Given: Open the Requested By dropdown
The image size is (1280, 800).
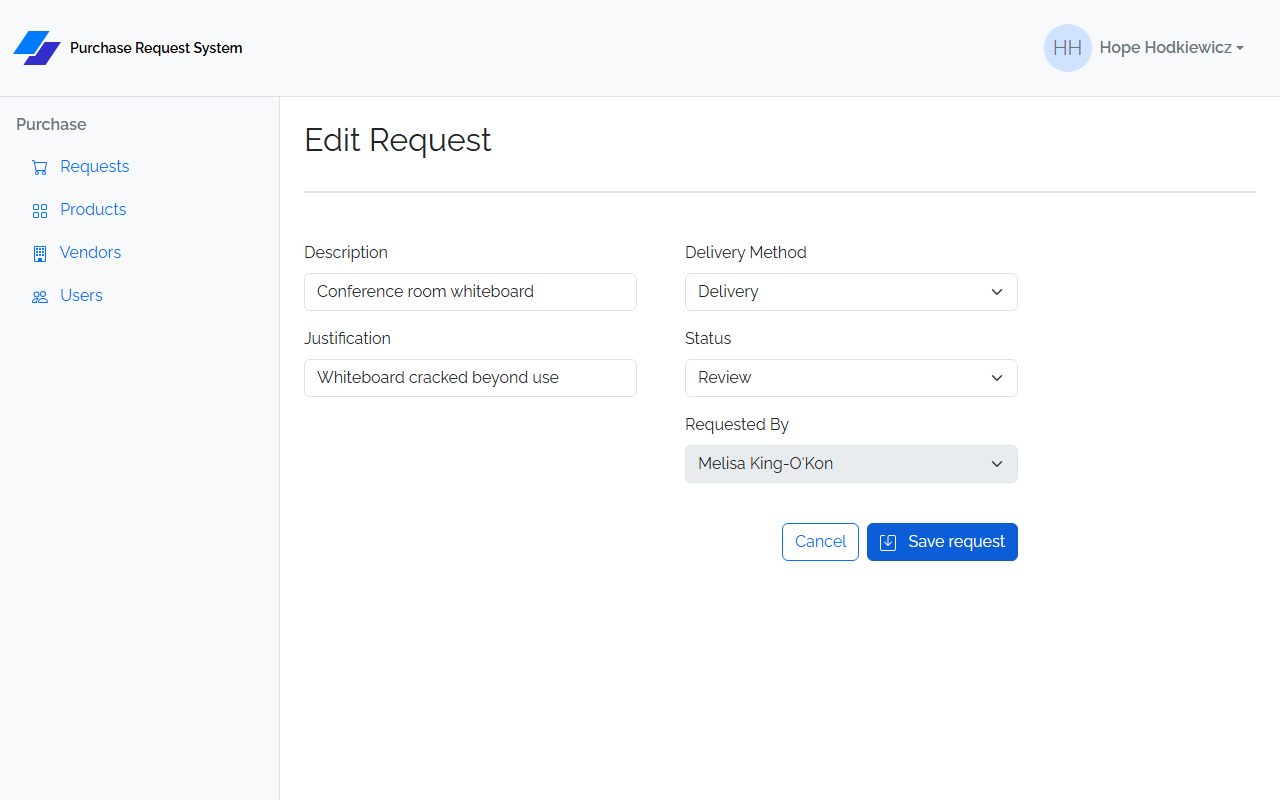Looking at the screenshot, I should click(851, 464).
